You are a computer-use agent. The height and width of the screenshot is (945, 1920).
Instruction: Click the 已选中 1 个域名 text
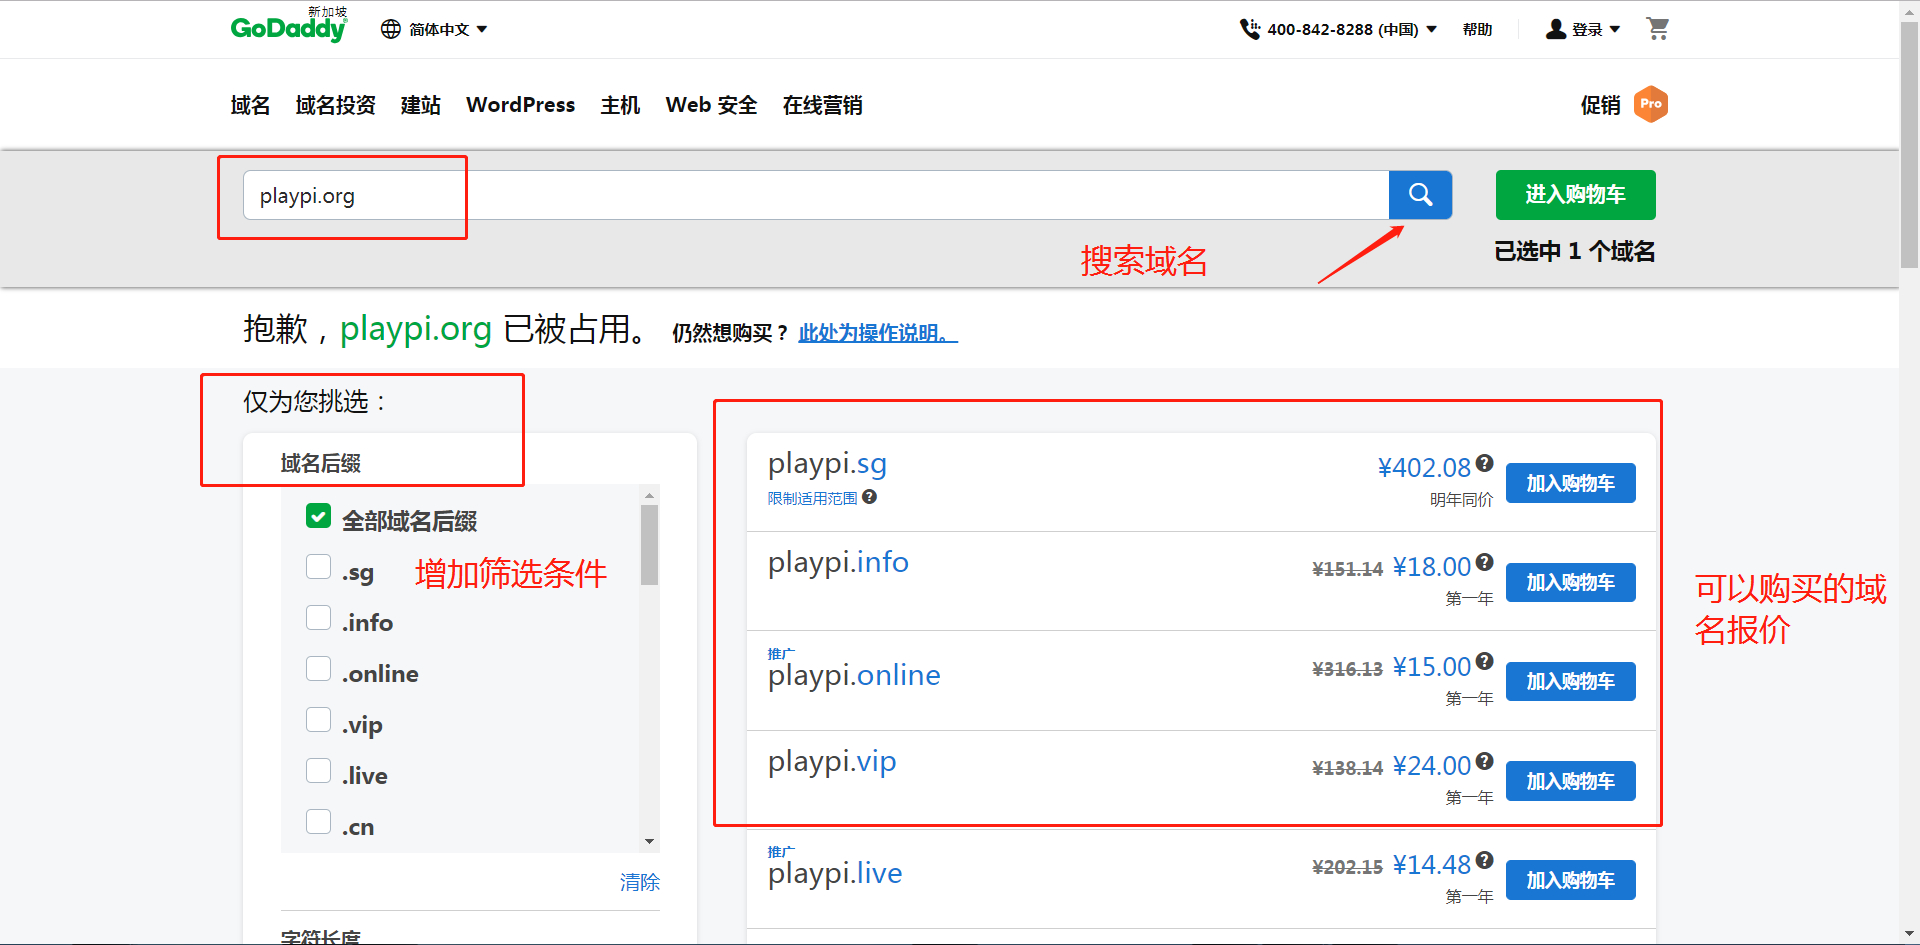[1575, 251]
